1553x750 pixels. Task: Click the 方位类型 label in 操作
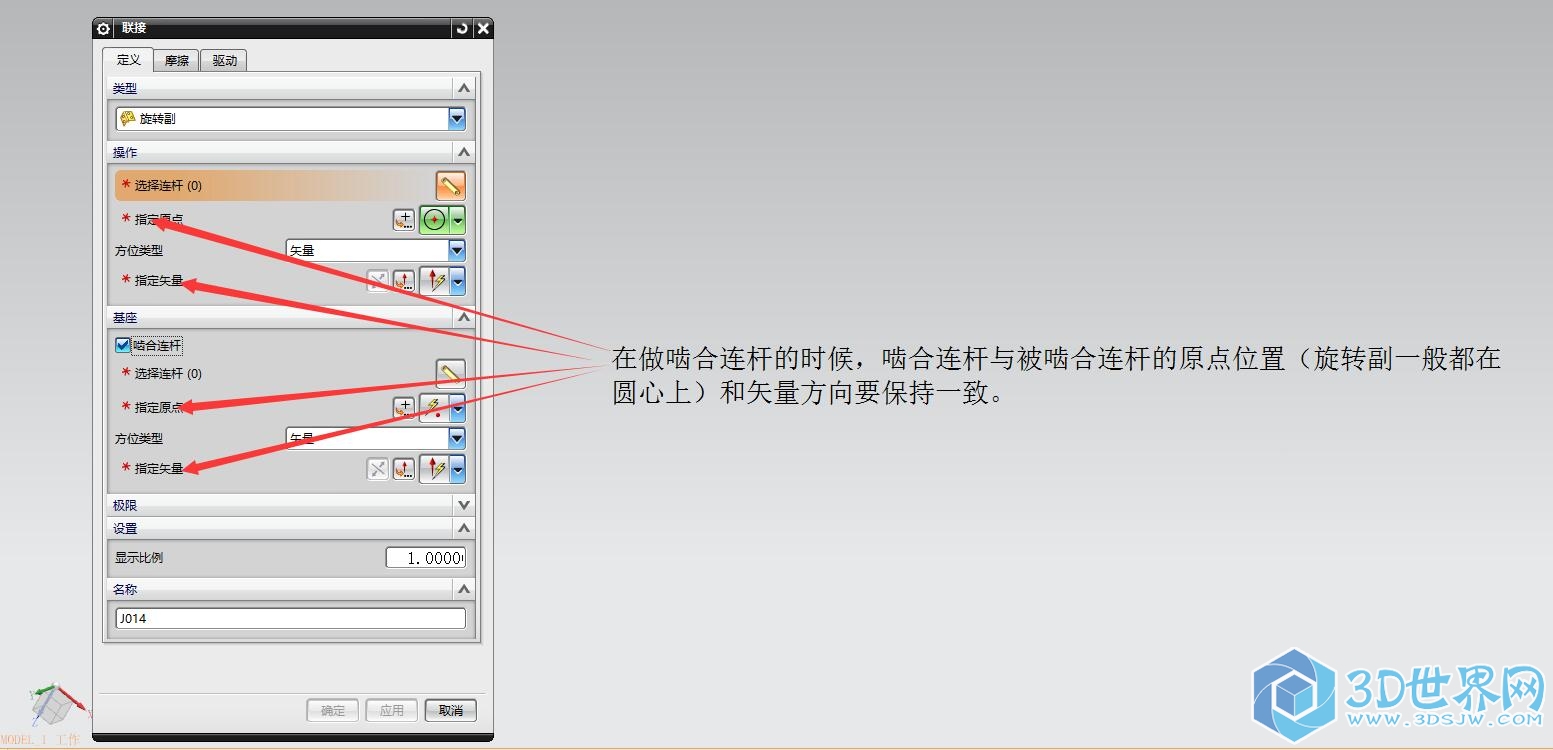(139, 251)
